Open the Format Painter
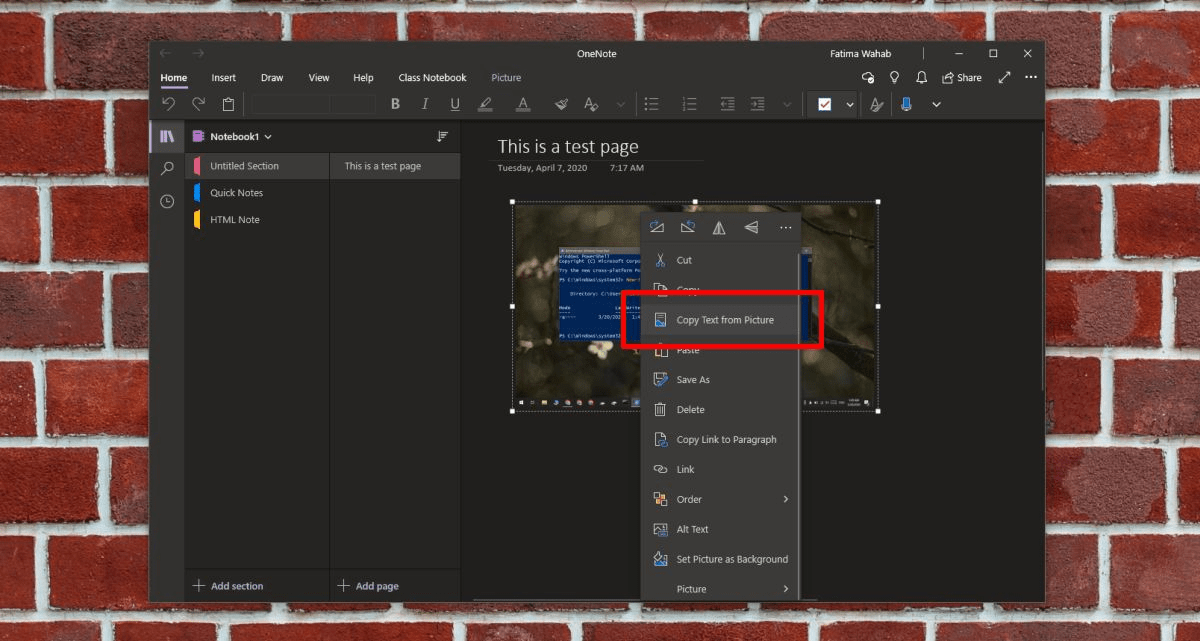Screen dimensions: 1200x641 click(x=561, y=104)
